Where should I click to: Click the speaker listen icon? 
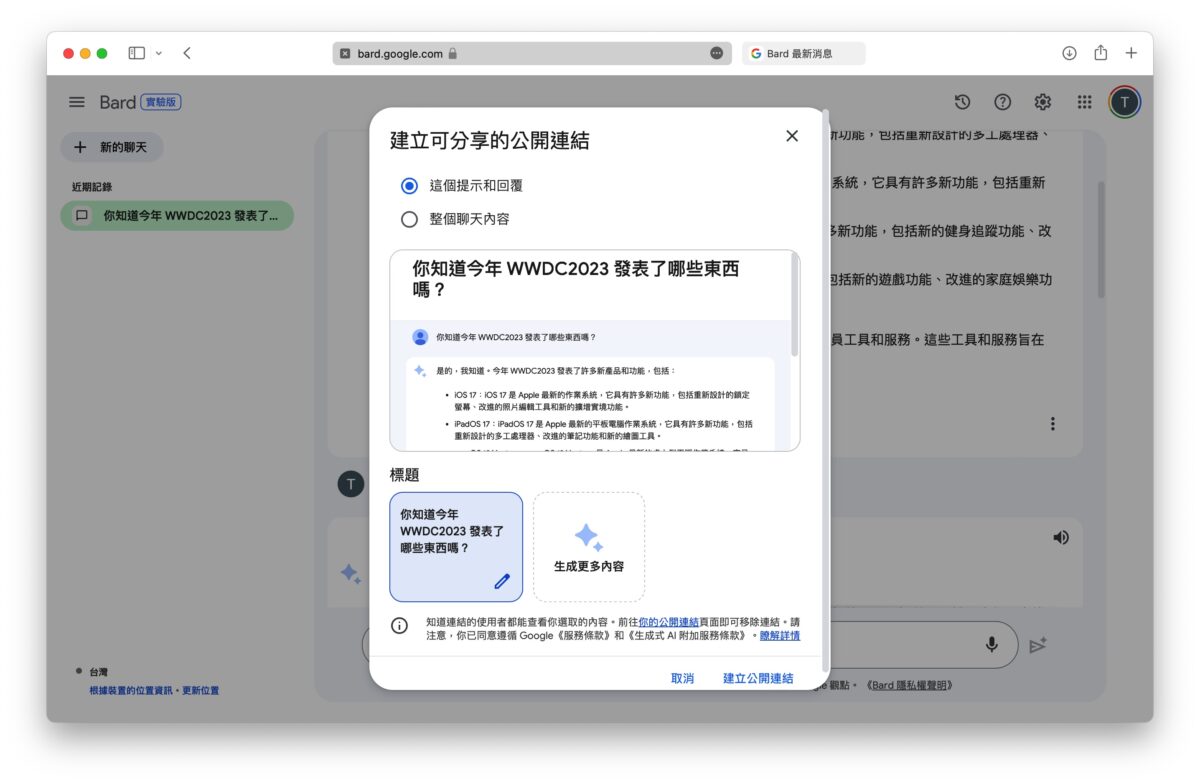(x=1061, y=537)
